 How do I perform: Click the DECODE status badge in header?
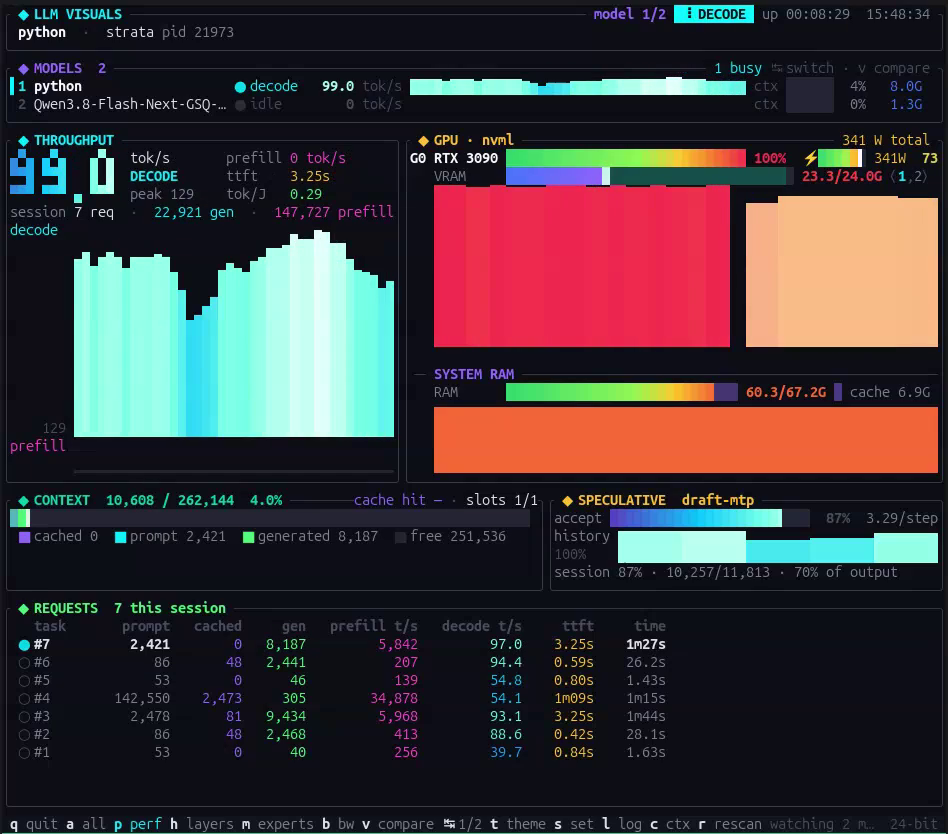point(714,14)
